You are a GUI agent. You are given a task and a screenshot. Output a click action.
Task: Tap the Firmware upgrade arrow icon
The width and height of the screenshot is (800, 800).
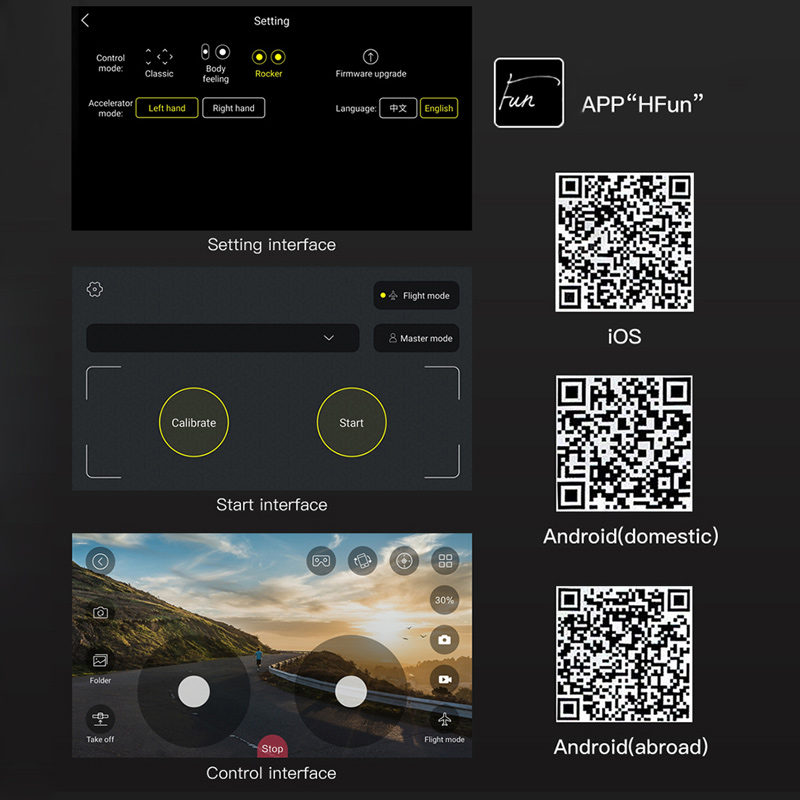[x=370, y=56]
